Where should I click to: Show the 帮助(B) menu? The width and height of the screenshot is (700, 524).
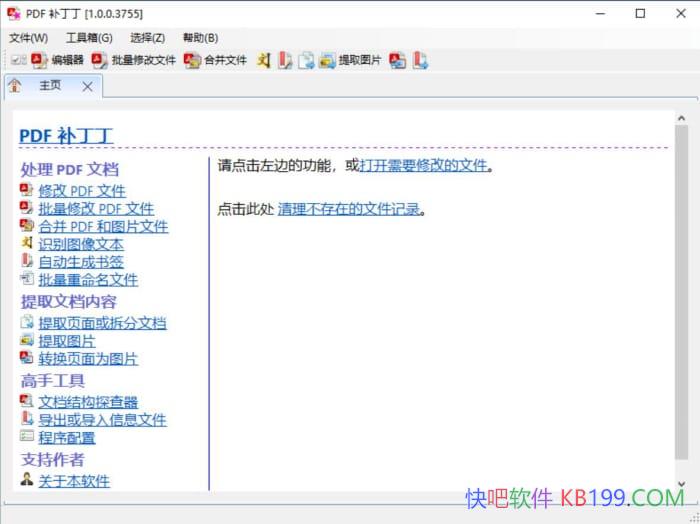pos(200,37)
